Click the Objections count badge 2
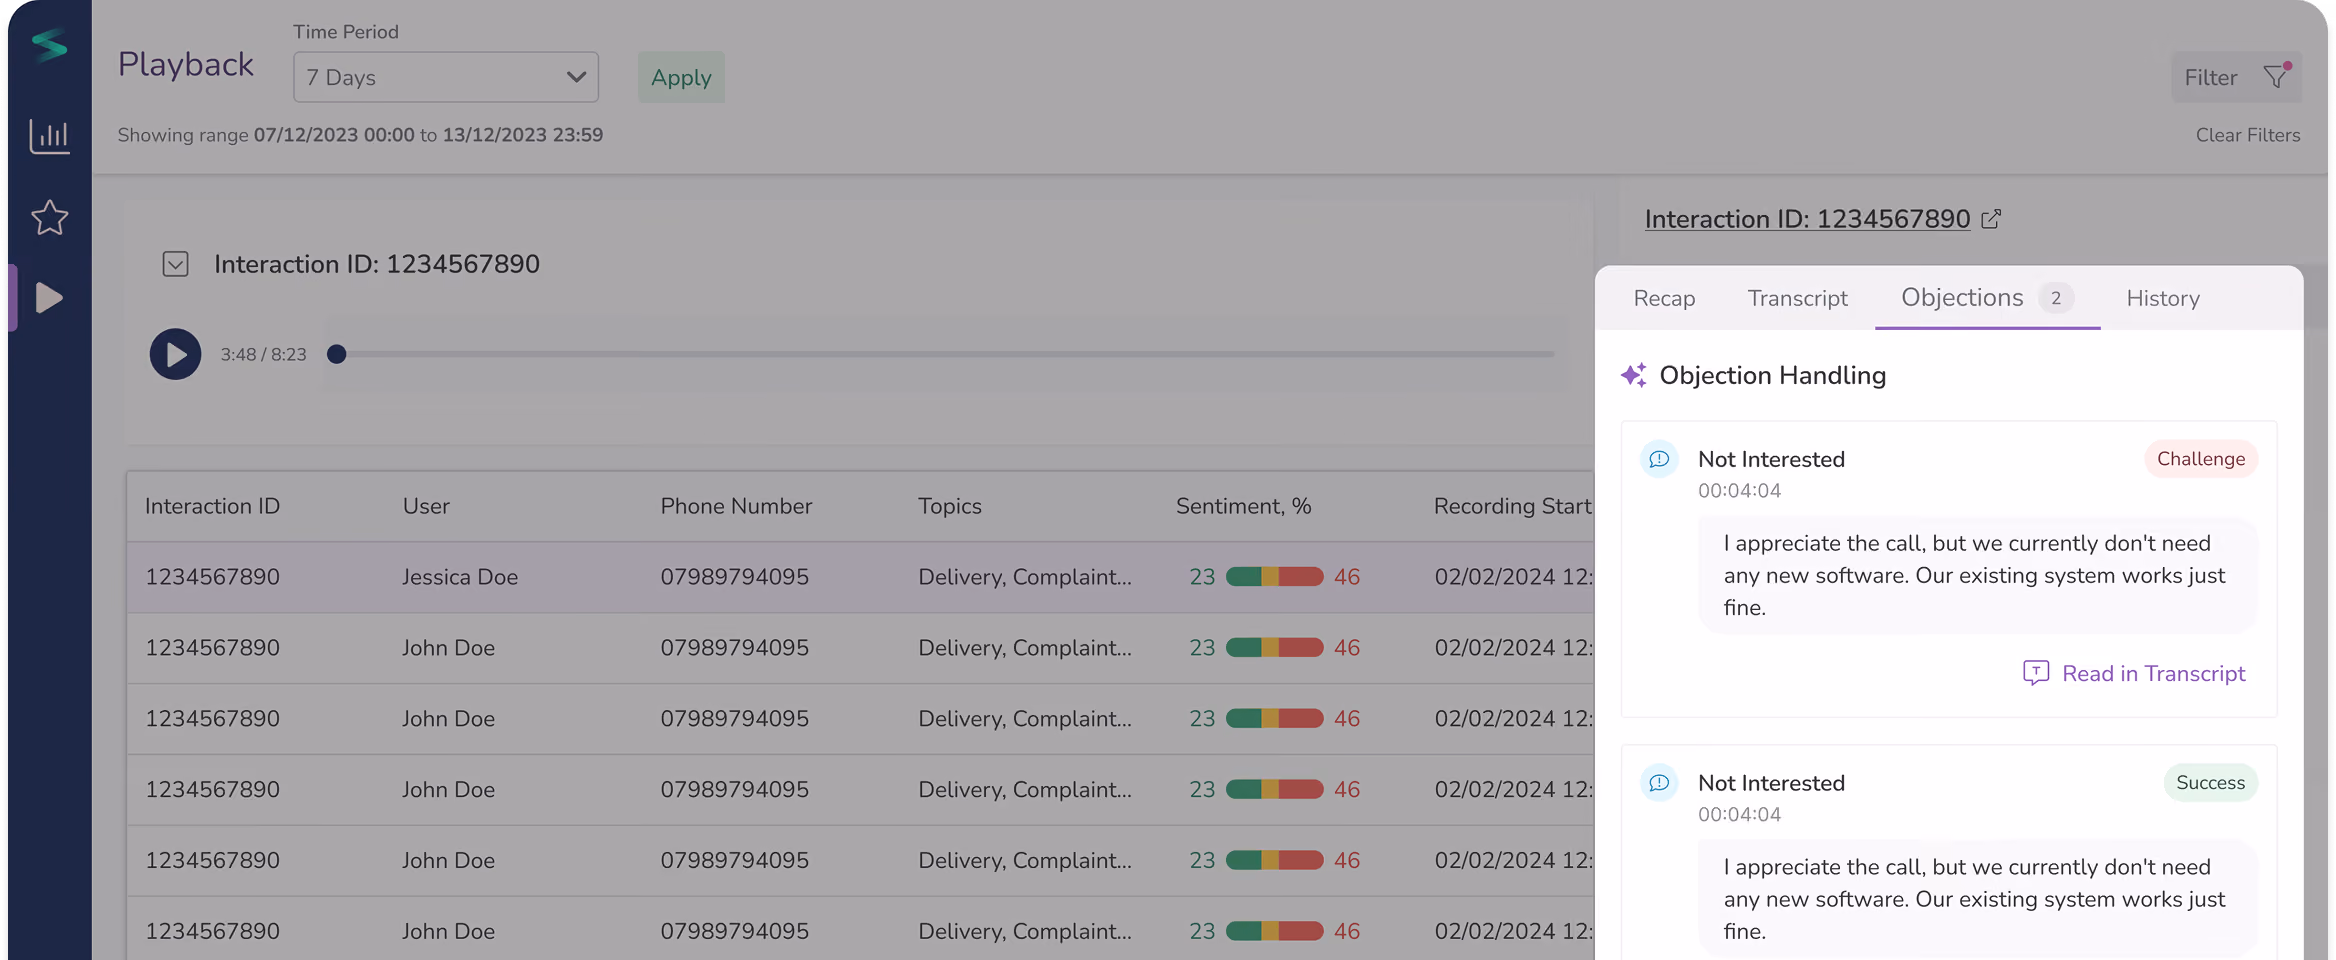This screenshot has width=2336, height=960. tap(2056, 298)
